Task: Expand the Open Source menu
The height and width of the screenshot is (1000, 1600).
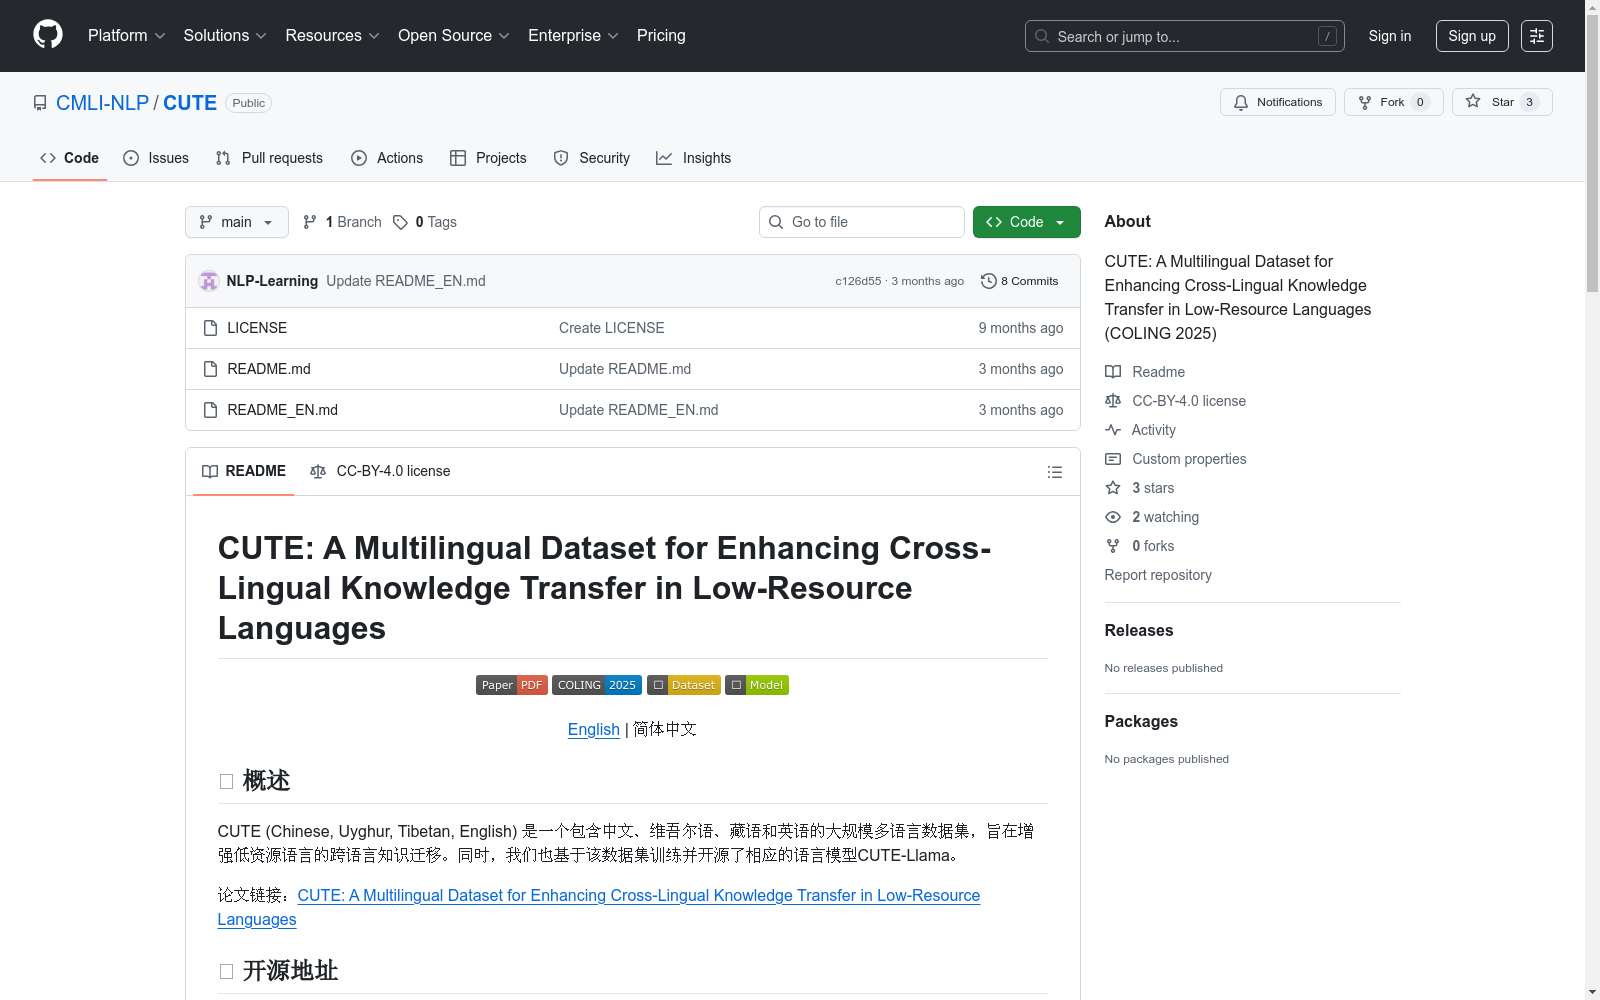Action: pyautogui.click(x=454, y=36)
